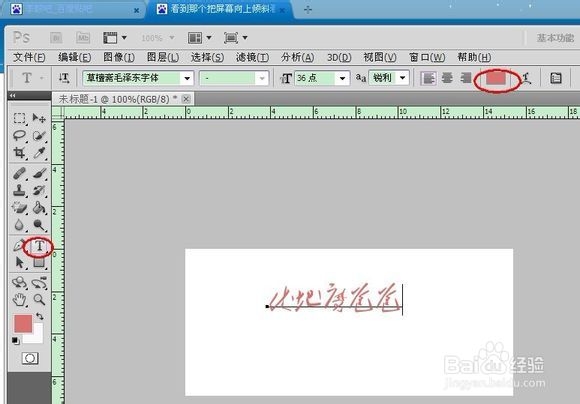Open the 滤镜(T) menu

253,57
